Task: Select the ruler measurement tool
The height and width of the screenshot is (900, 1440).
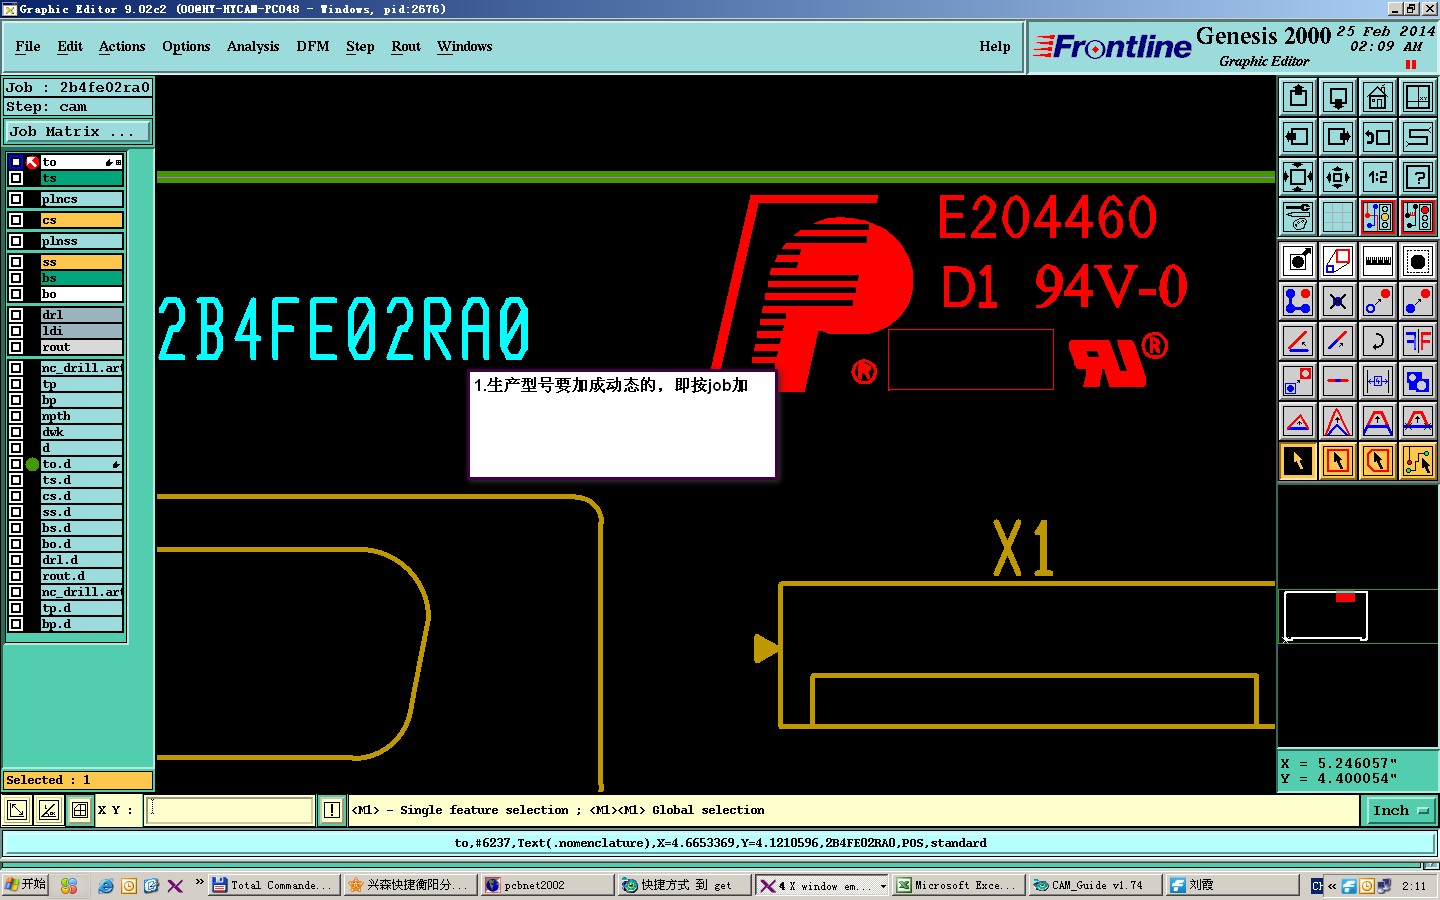Action: pos(1378,261)
